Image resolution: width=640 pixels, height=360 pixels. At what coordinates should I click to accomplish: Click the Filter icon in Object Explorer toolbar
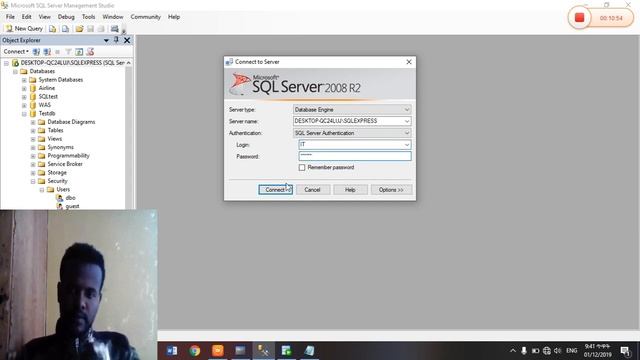(x=68, y=52)
